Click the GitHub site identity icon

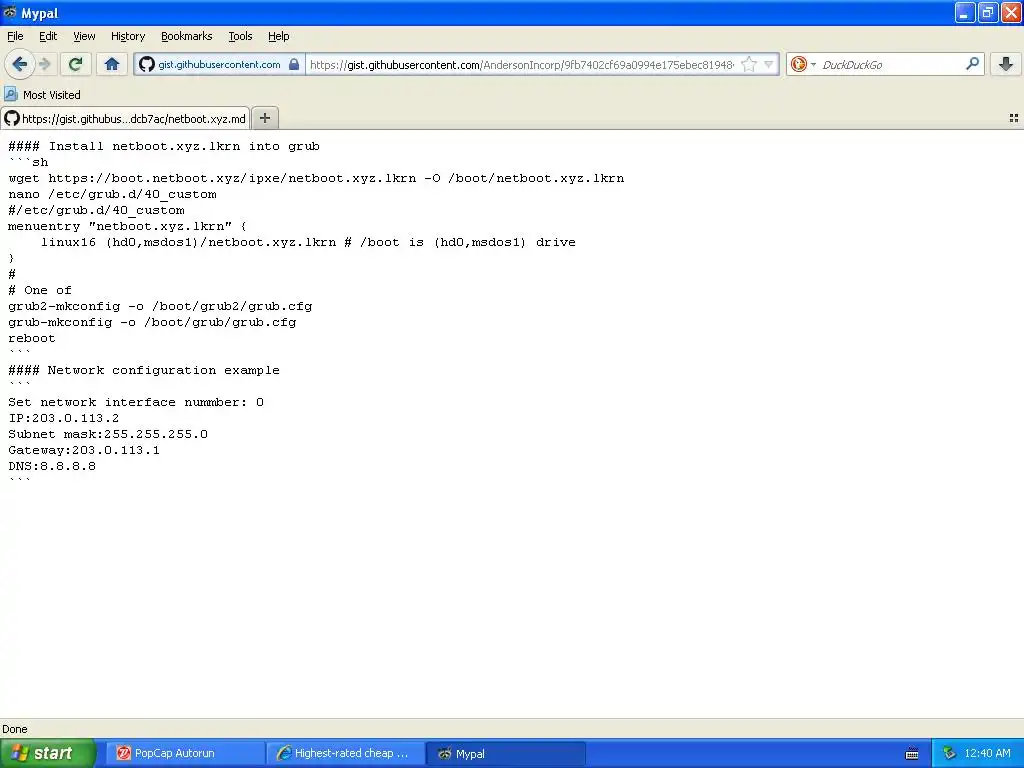point(146,64)
